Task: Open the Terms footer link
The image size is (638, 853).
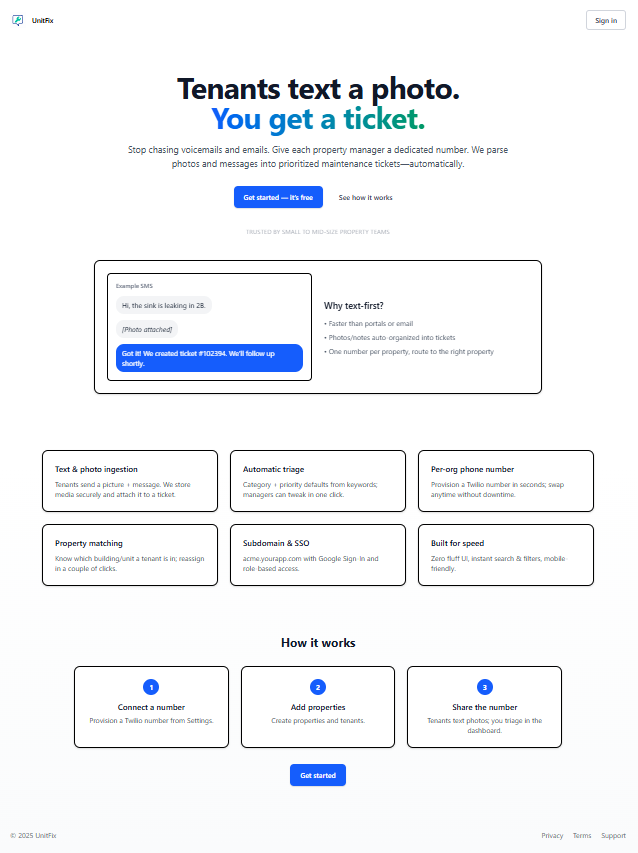Action: (582, 835)
